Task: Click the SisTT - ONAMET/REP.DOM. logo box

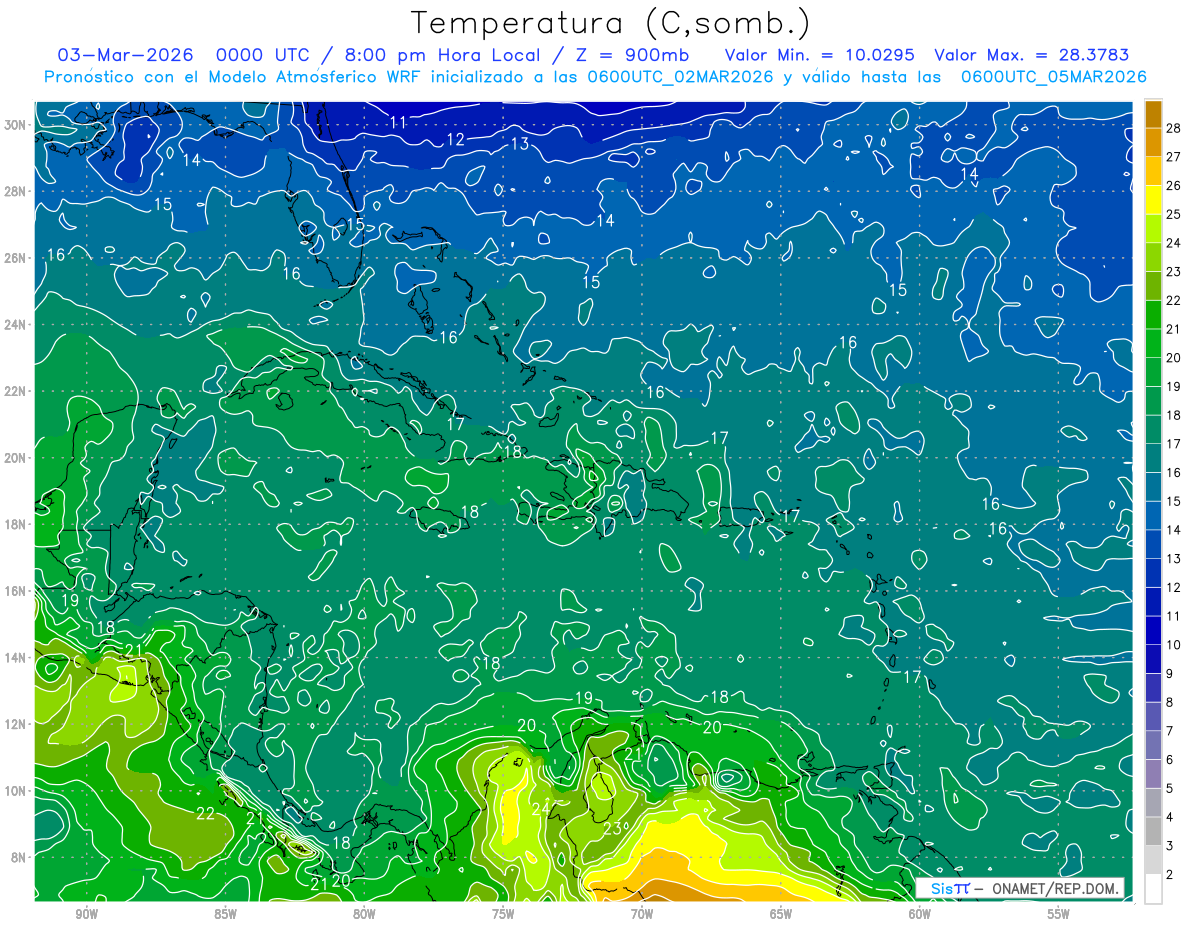Action: 1021,888
